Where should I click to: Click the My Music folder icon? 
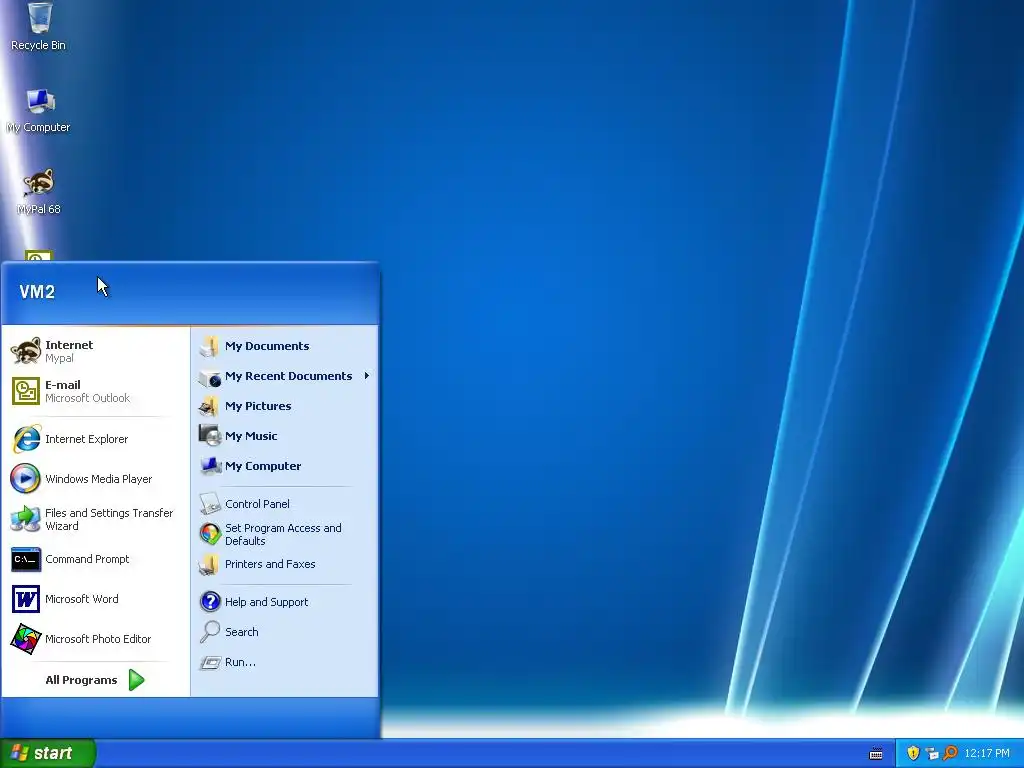210,436
